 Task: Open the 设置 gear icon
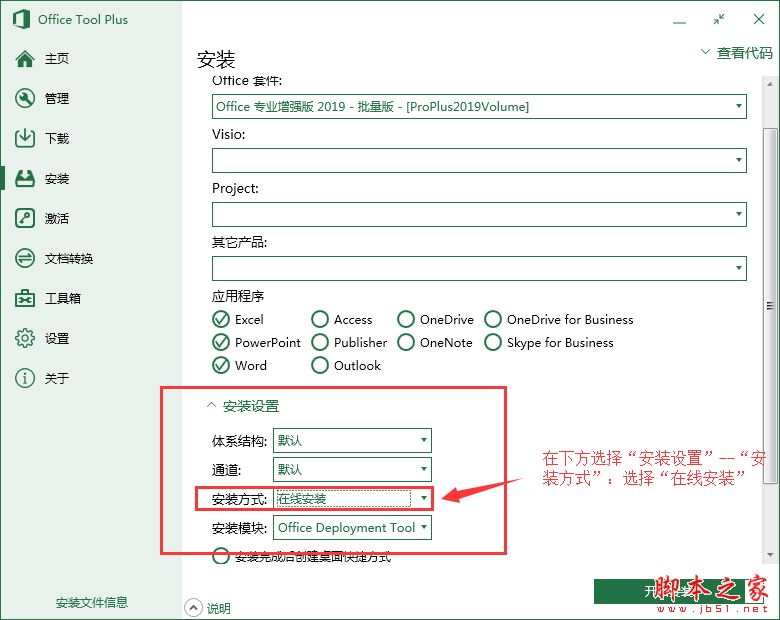[25, 338]
